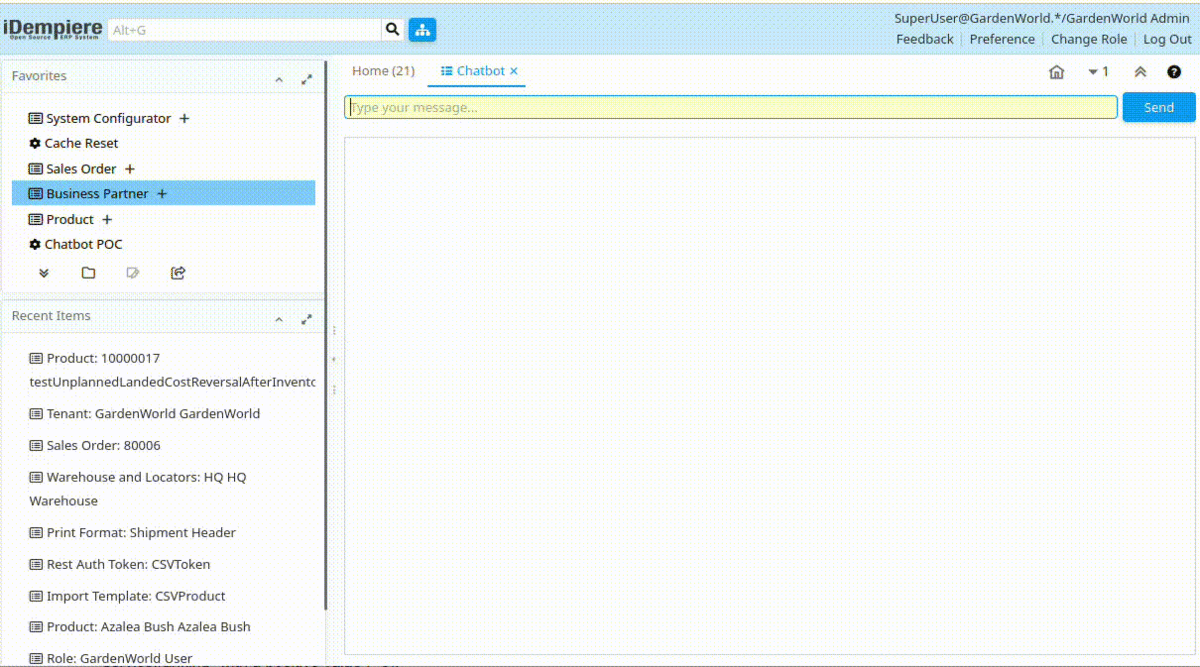1200x667 pixels.
Task: Expand all favorites with double chevron
Action: click(44, 273)
